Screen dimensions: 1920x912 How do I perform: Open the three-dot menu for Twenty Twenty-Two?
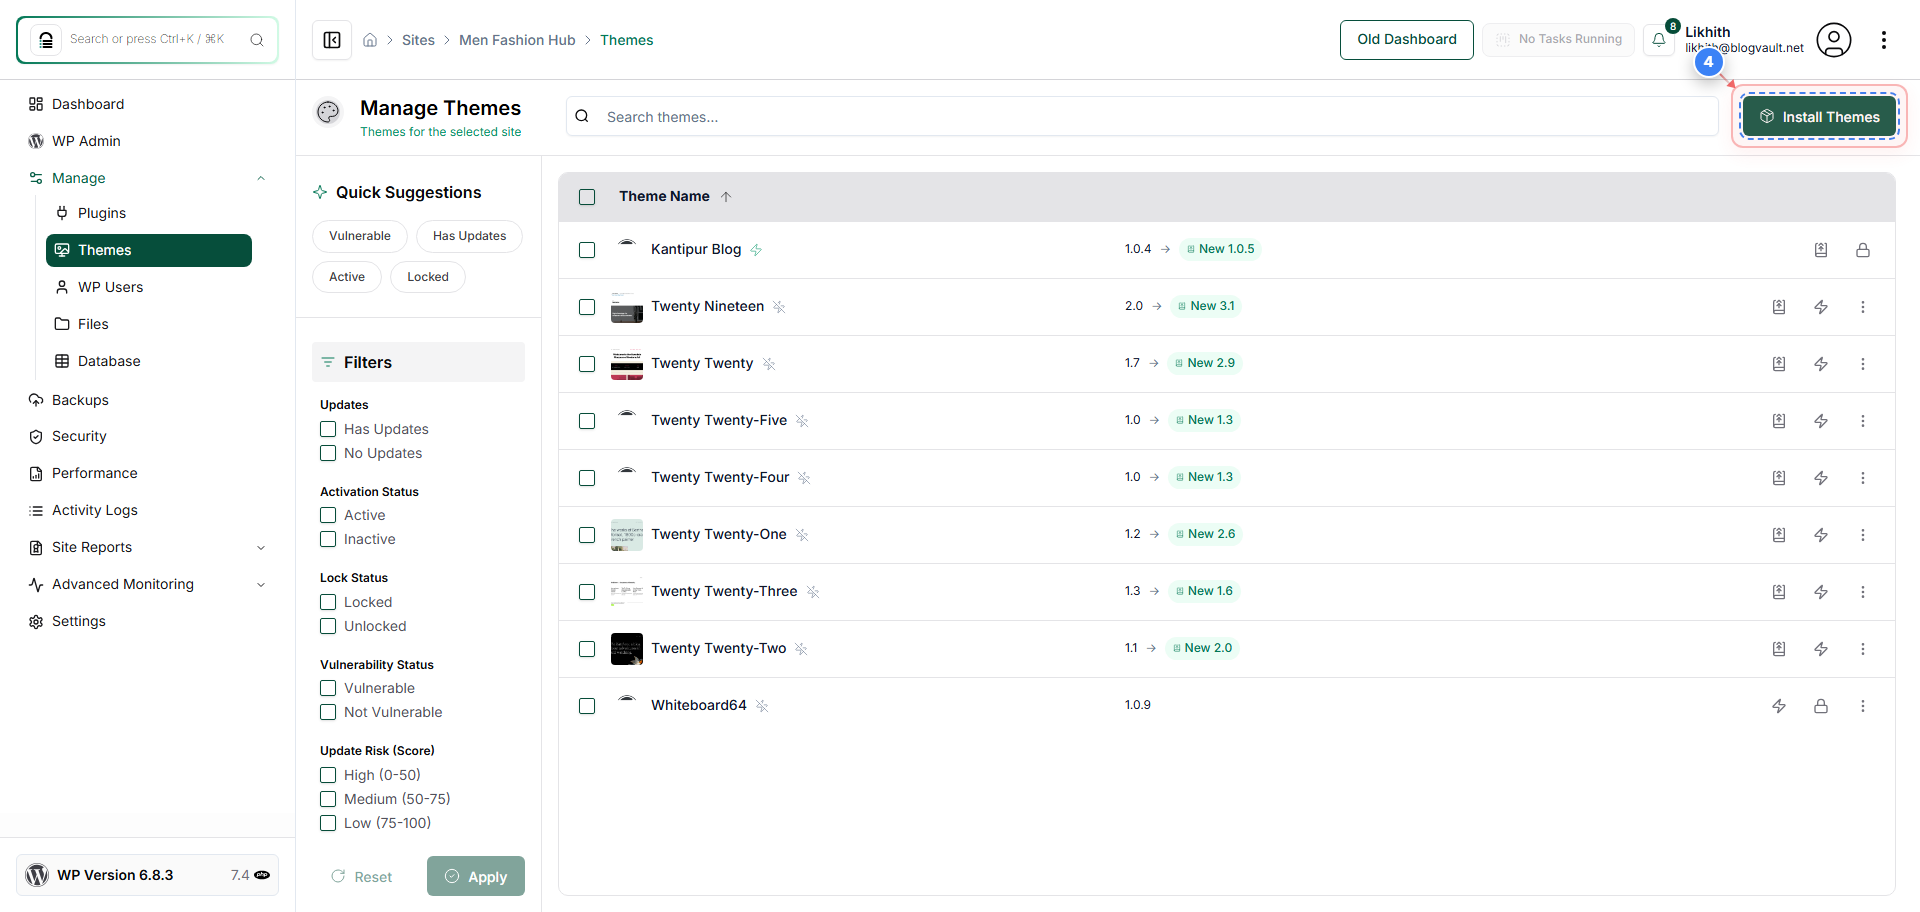pyautogui.click(x=1863, y=649)
